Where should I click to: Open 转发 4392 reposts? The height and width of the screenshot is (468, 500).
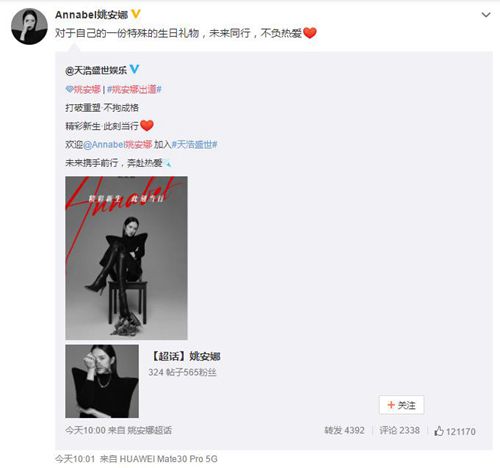click(x=344, y=430)
